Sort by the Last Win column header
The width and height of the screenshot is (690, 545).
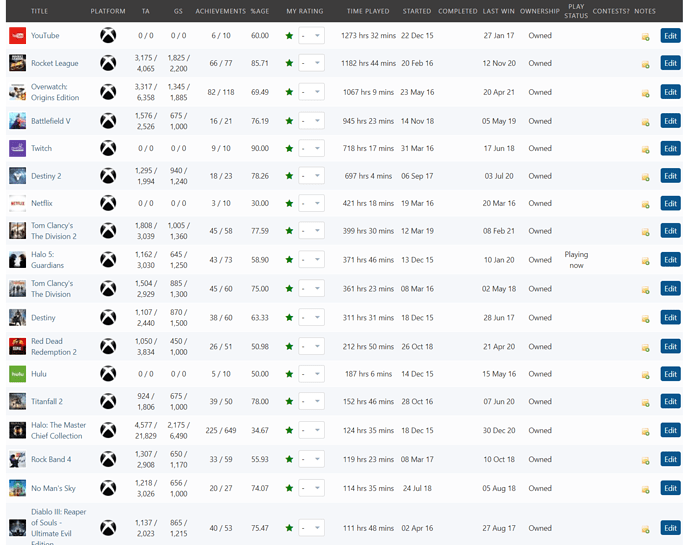498,11
